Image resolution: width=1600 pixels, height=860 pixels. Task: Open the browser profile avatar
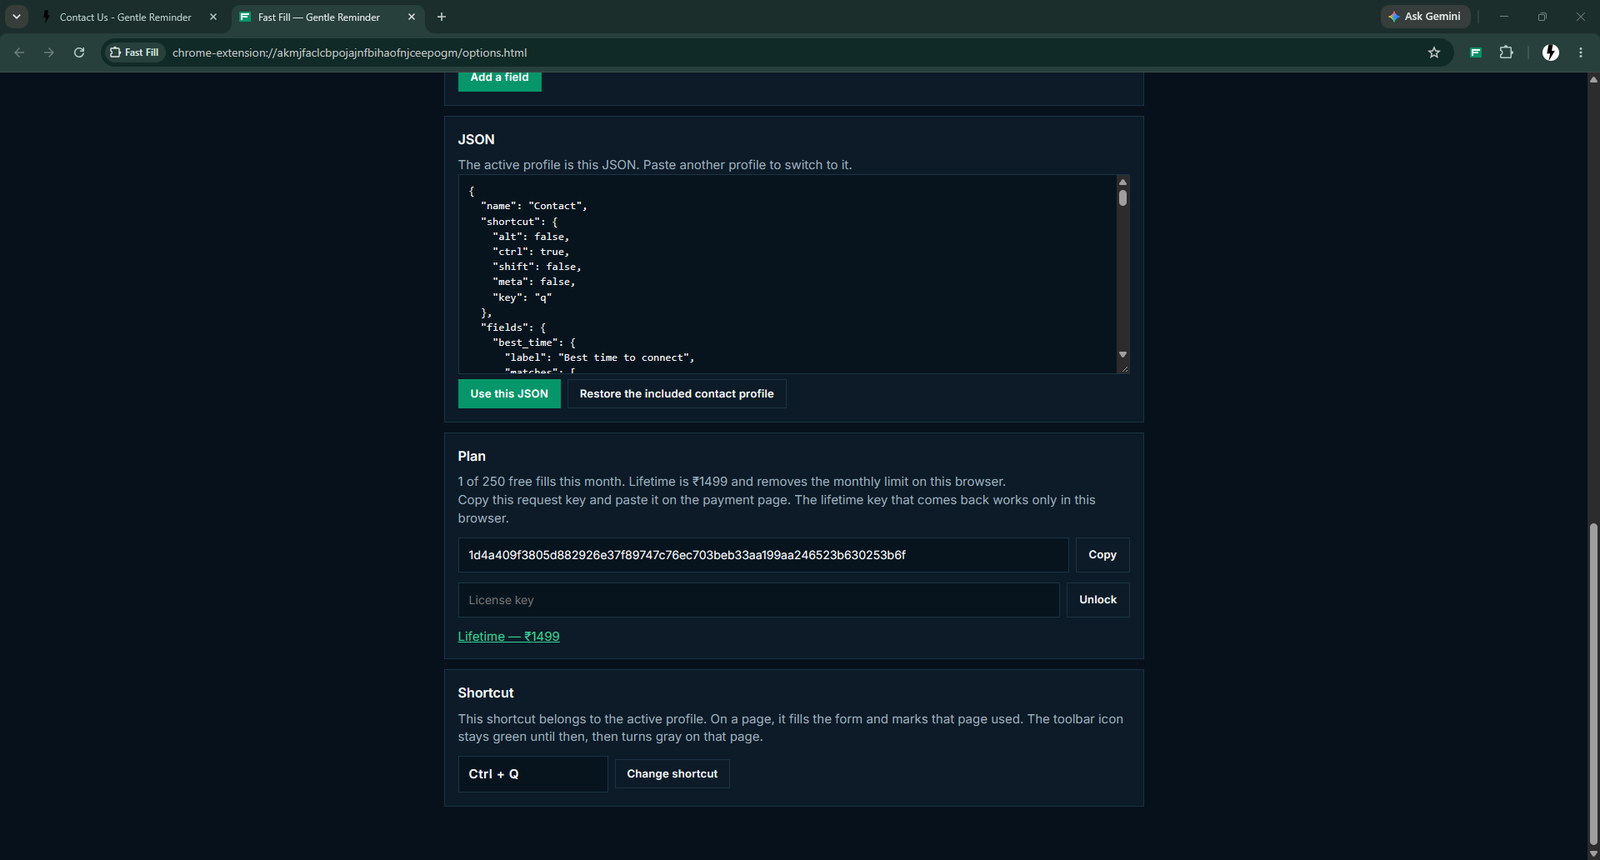pos(1550,53)
